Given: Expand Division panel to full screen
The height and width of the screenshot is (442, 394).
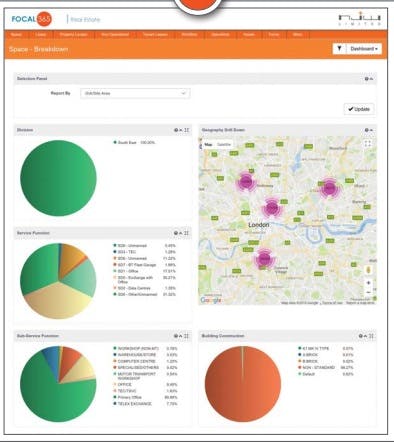Looking at the screenshot, I should [x=187, y=130].
